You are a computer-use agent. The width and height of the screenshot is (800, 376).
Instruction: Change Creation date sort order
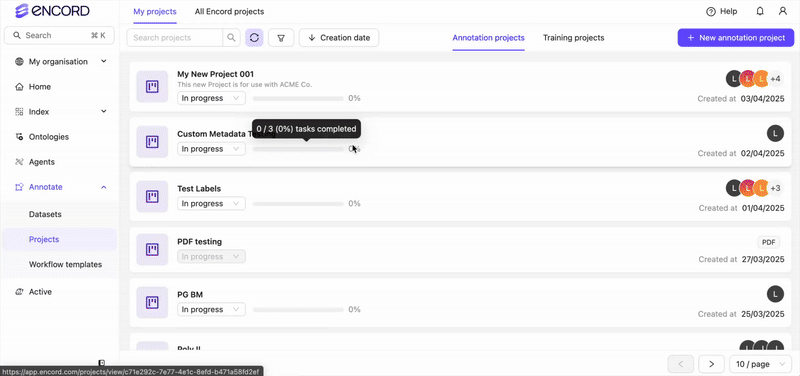click(x=339, y=38)
